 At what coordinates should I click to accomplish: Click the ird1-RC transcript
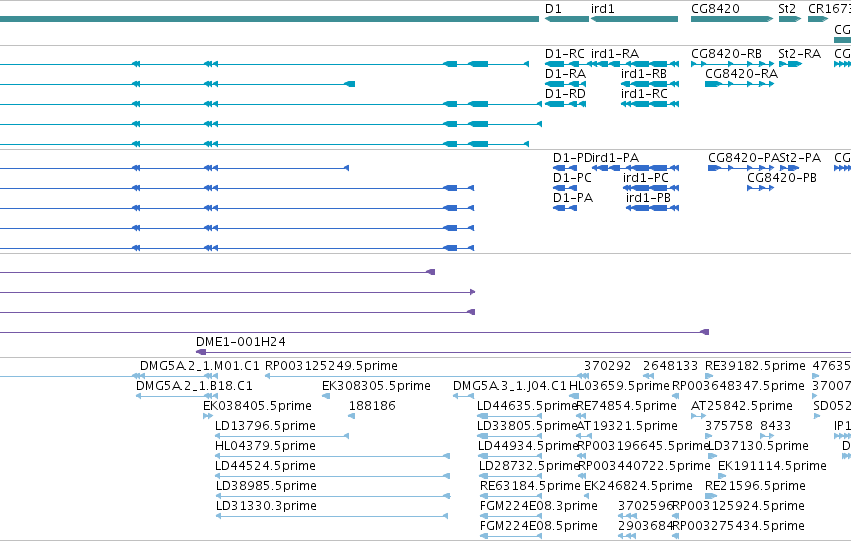tap(650, 104)
